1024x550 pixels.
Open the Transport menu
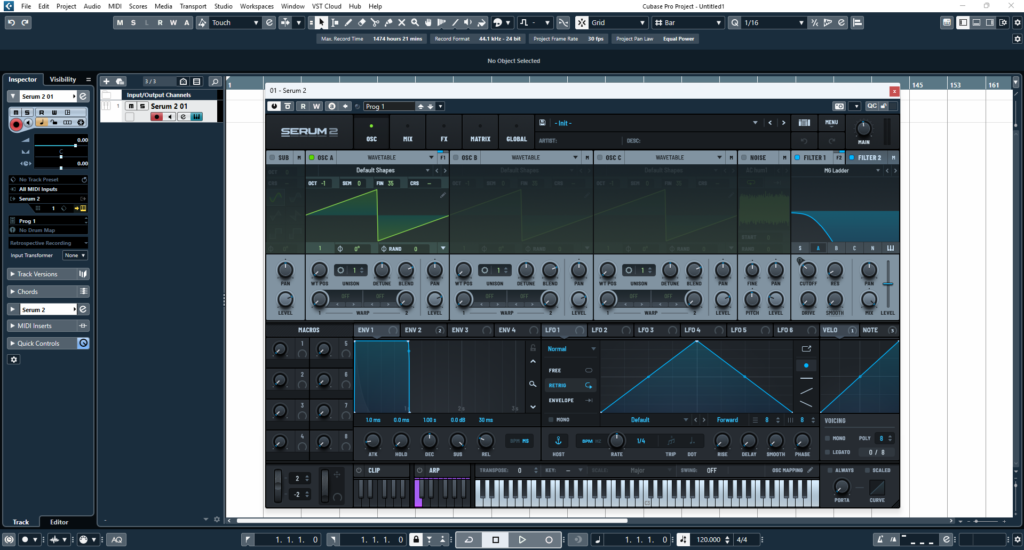tap(193, 6)
